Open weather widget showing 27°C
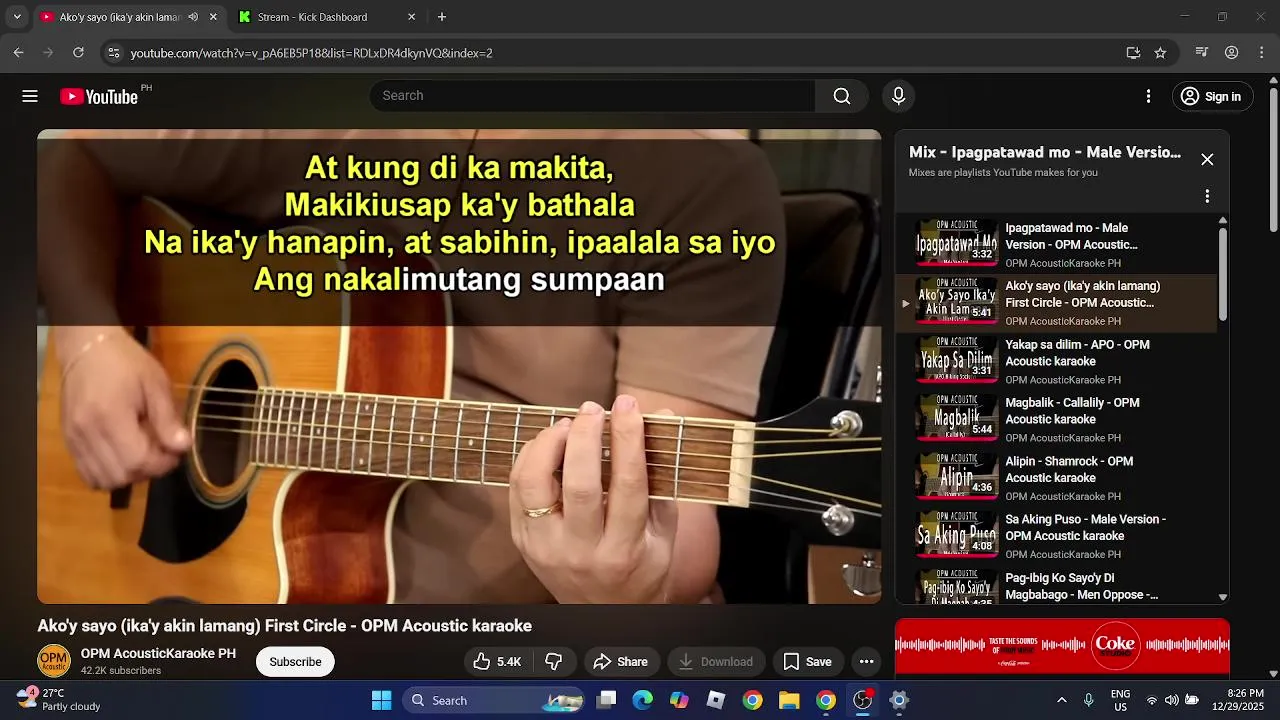The image size is (1280, 720). tap(58, 700)
